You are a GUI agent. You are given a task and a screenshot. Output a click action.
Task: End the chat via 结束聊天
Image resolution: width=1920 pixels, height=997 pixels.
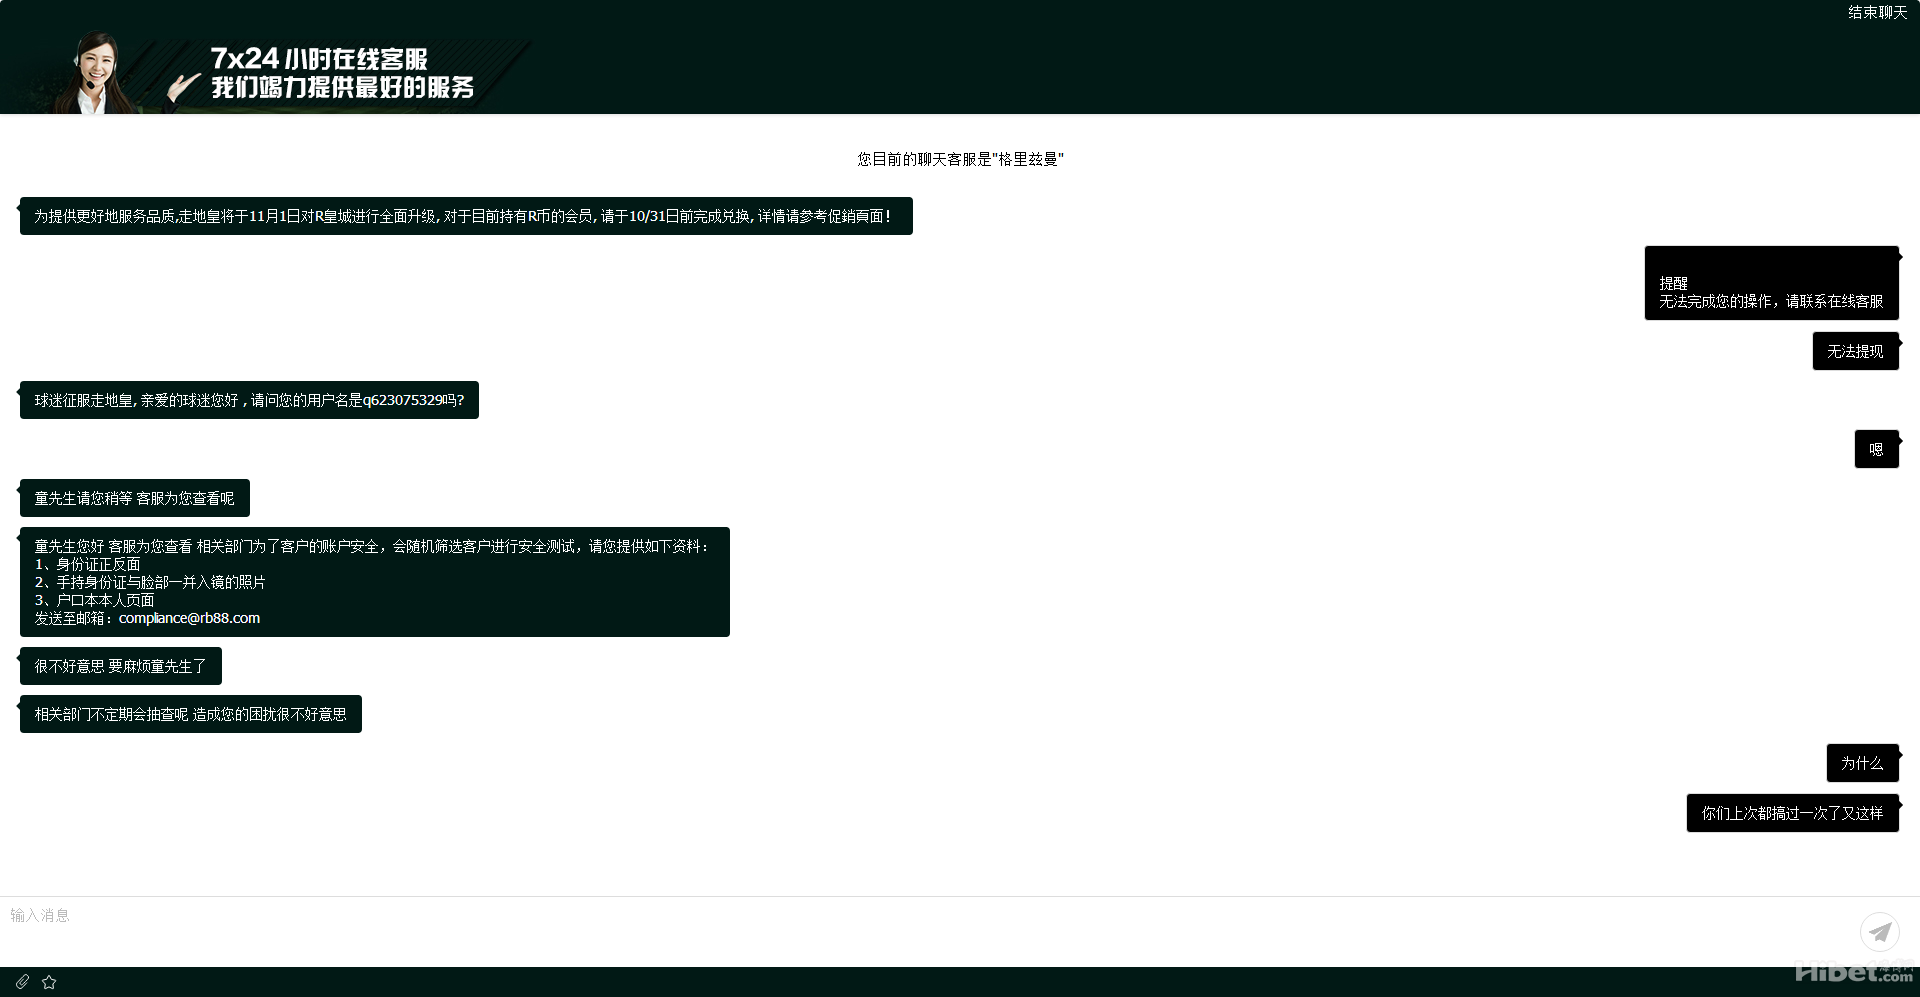(x=1877, y=13)
